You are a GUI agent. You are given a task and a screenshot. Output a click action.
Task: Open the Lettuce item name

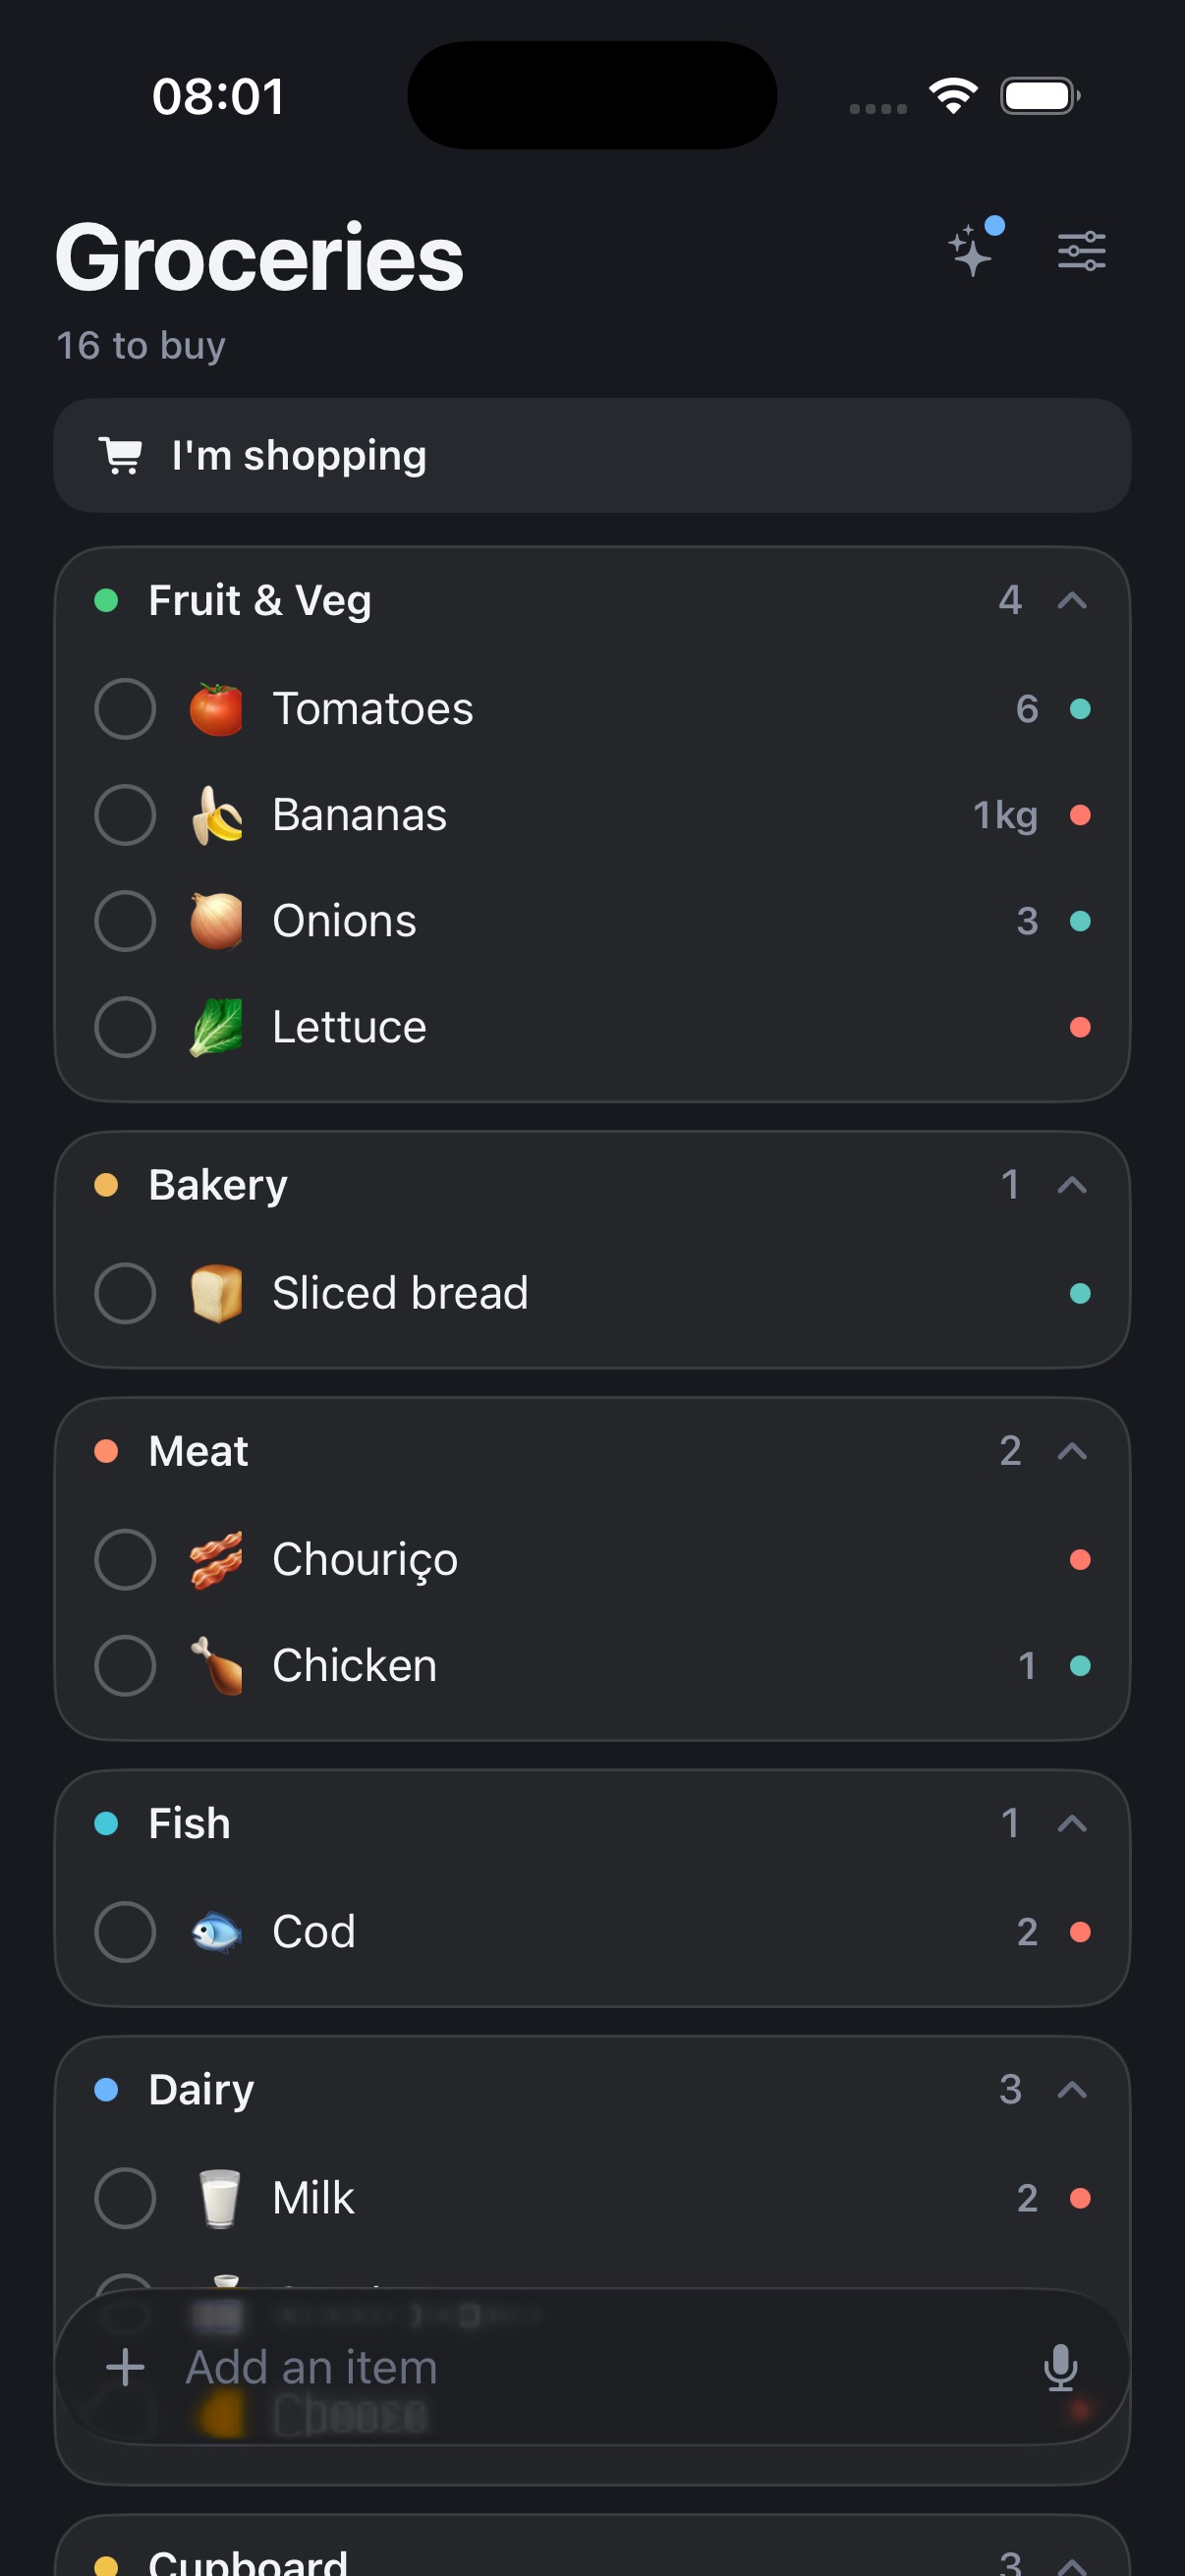click(349, 1027)
